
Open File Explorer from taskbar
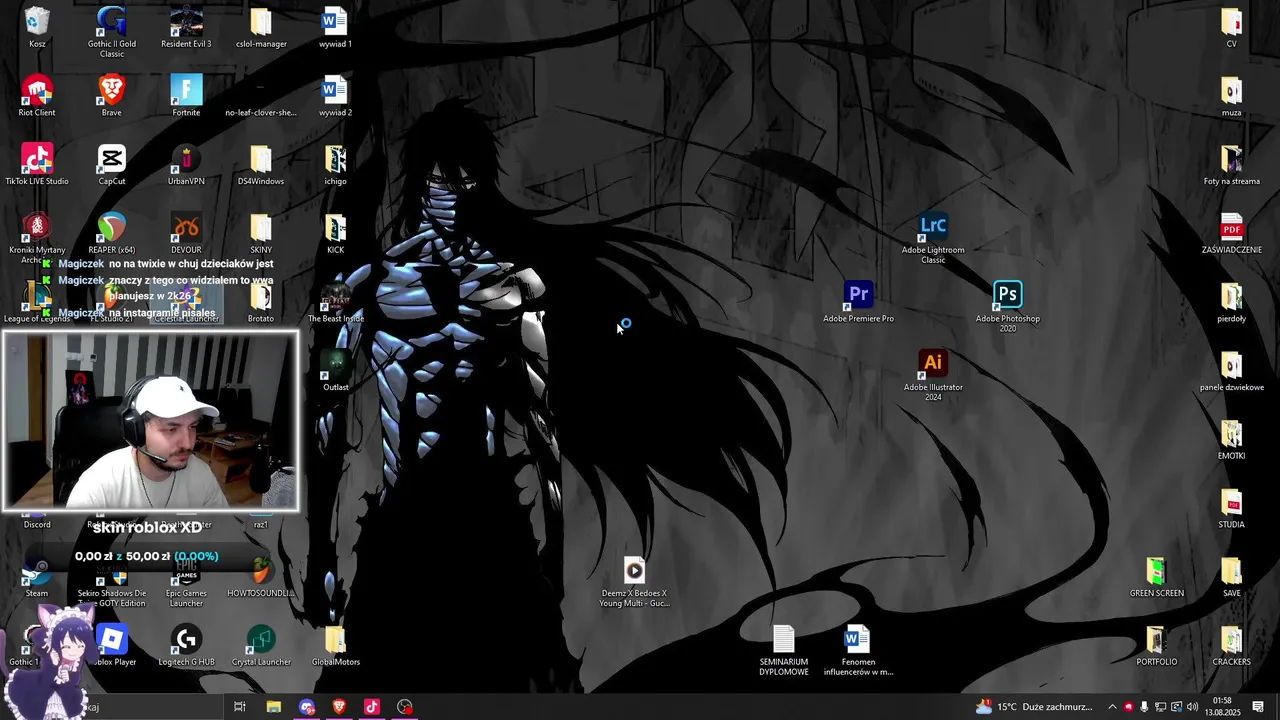point(273,707)
